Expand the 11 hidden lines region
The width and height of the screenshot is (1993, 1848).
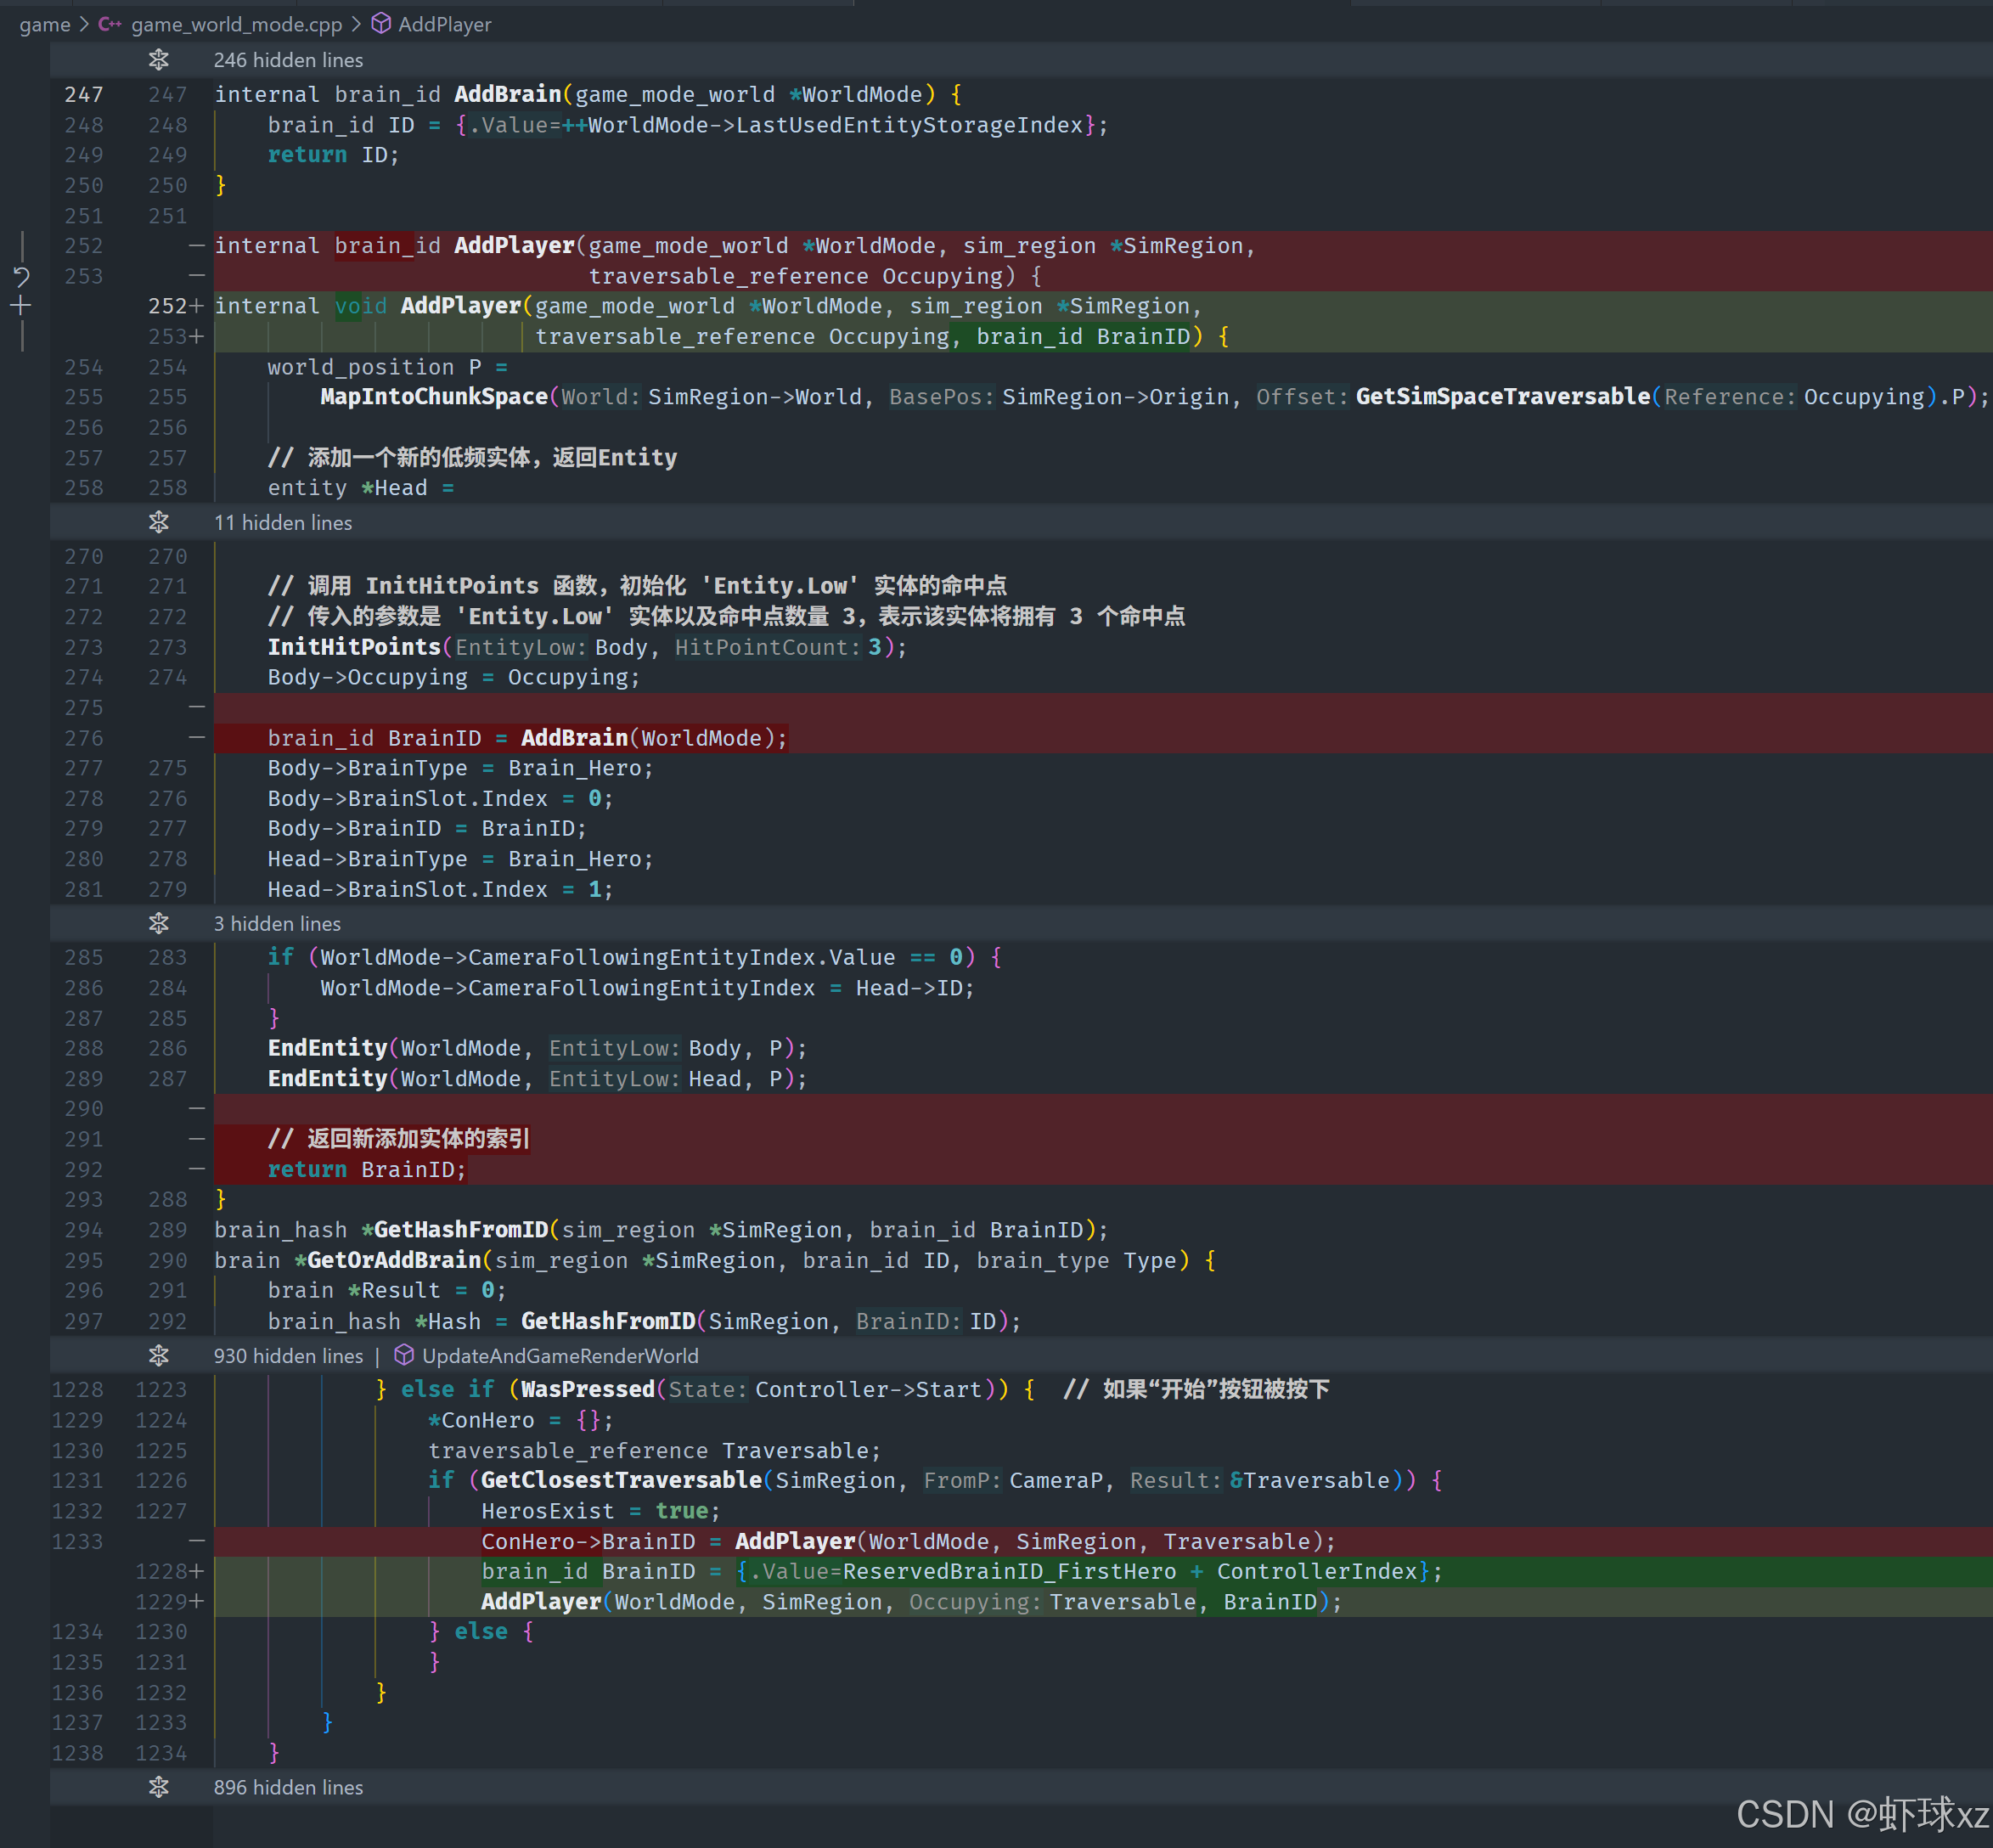tap(282, 522)
